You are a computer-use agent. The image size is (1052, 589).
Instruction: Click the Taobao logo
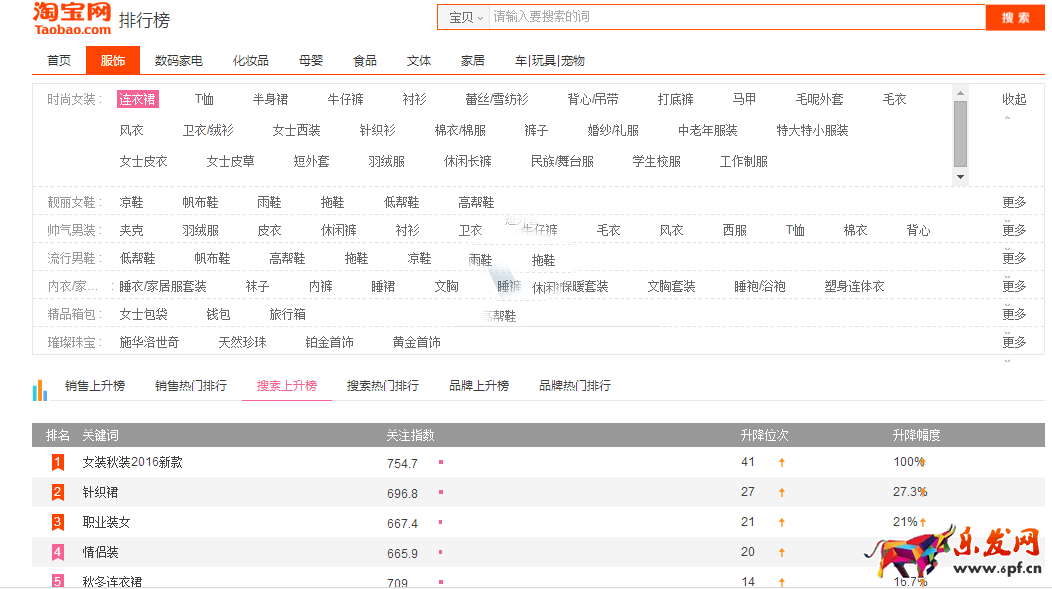pyautogui.click(x=71, y=18)
